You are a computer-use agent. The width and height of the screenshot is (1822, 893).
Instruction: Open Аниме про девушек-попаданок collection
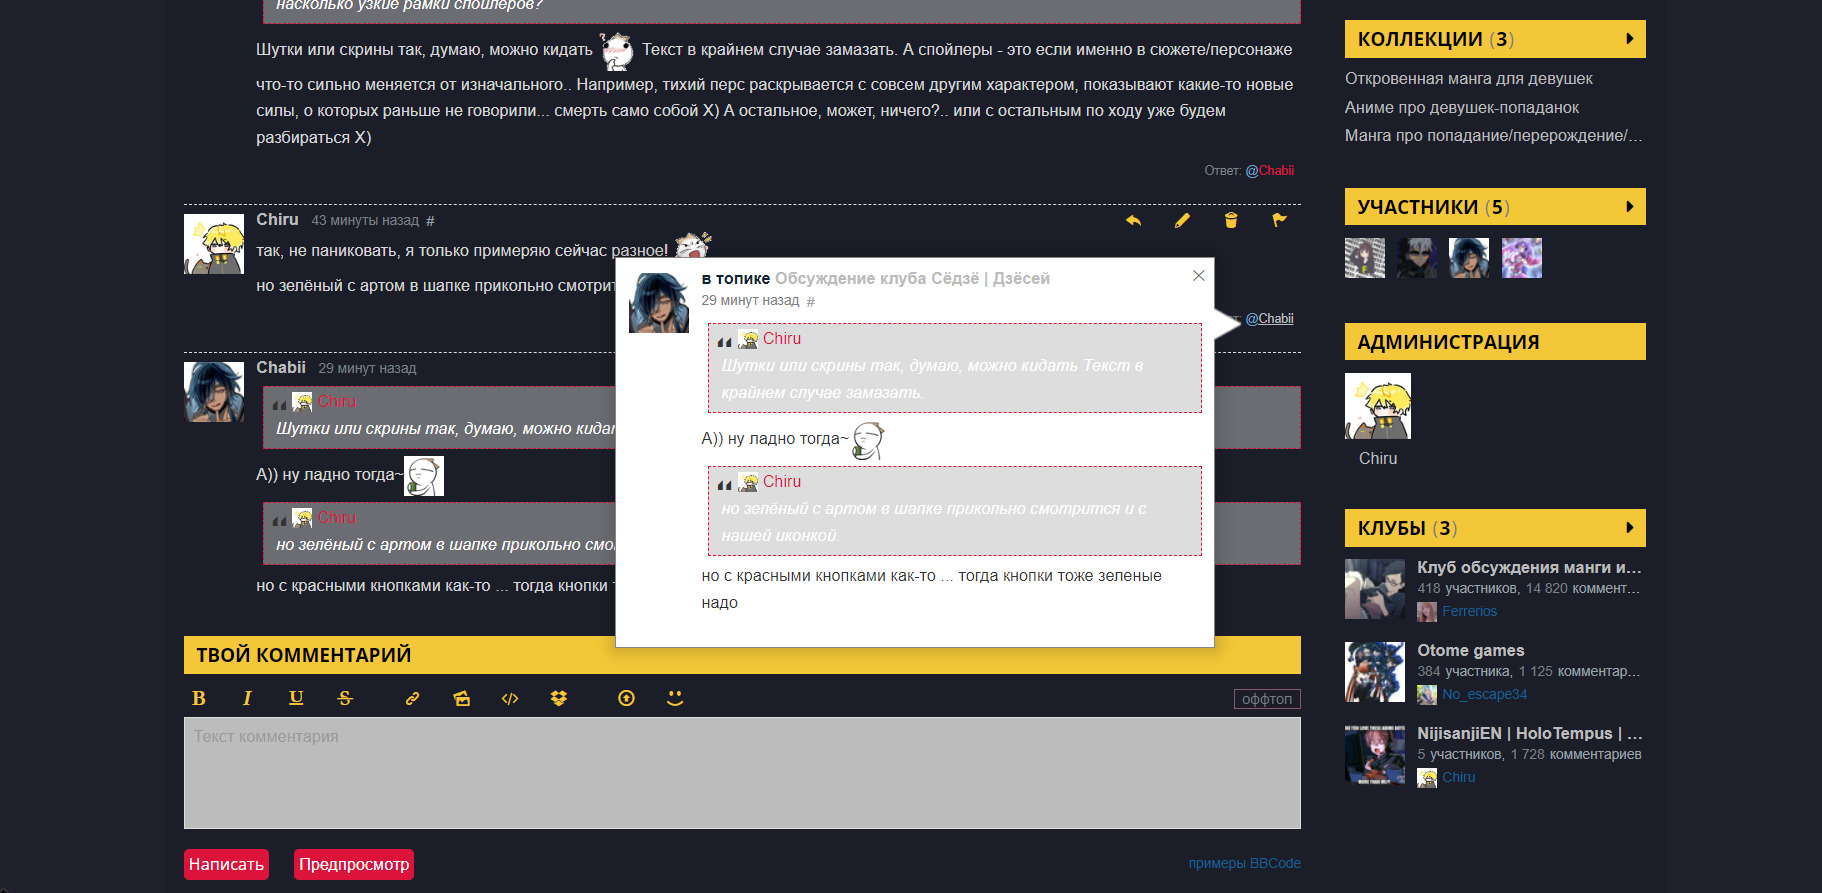point(1461,108)
